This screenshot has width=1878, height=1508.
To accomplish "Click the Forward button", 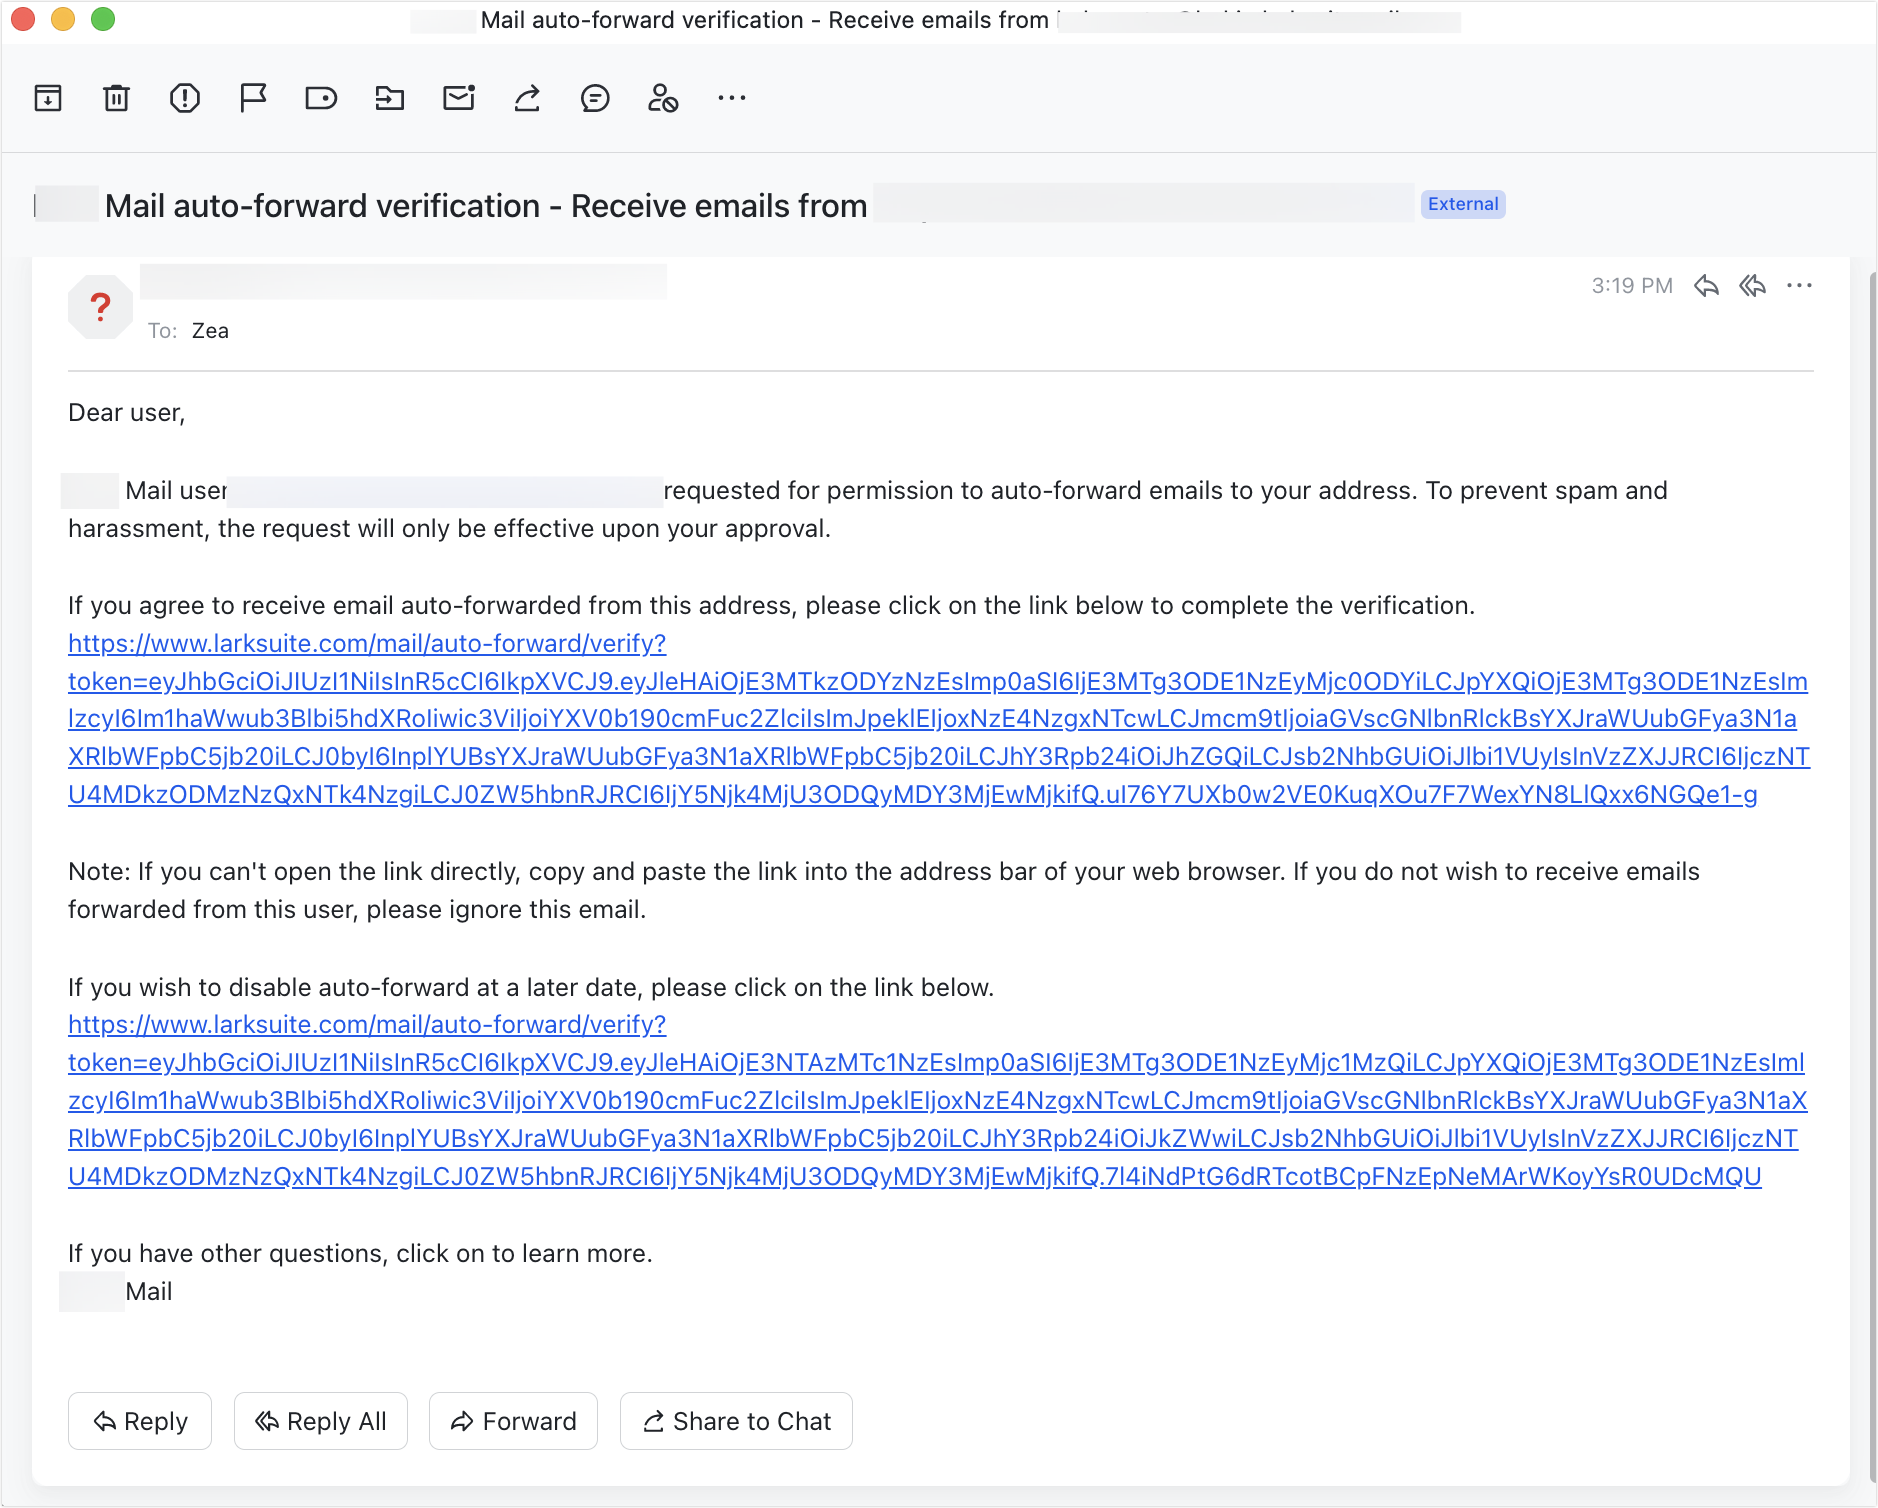I will (x=513, y=1420).
